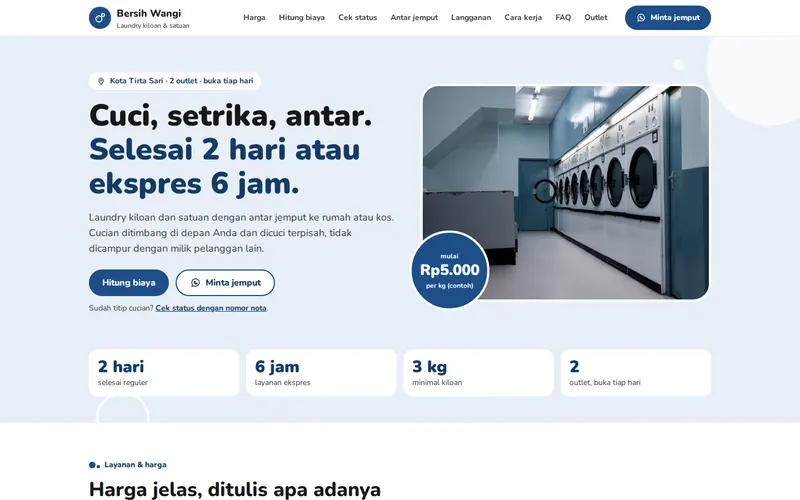800x500 pixels.
Task: Click the Laundry kiloan & satuan tagline
Action: click(x=153, y=26)
